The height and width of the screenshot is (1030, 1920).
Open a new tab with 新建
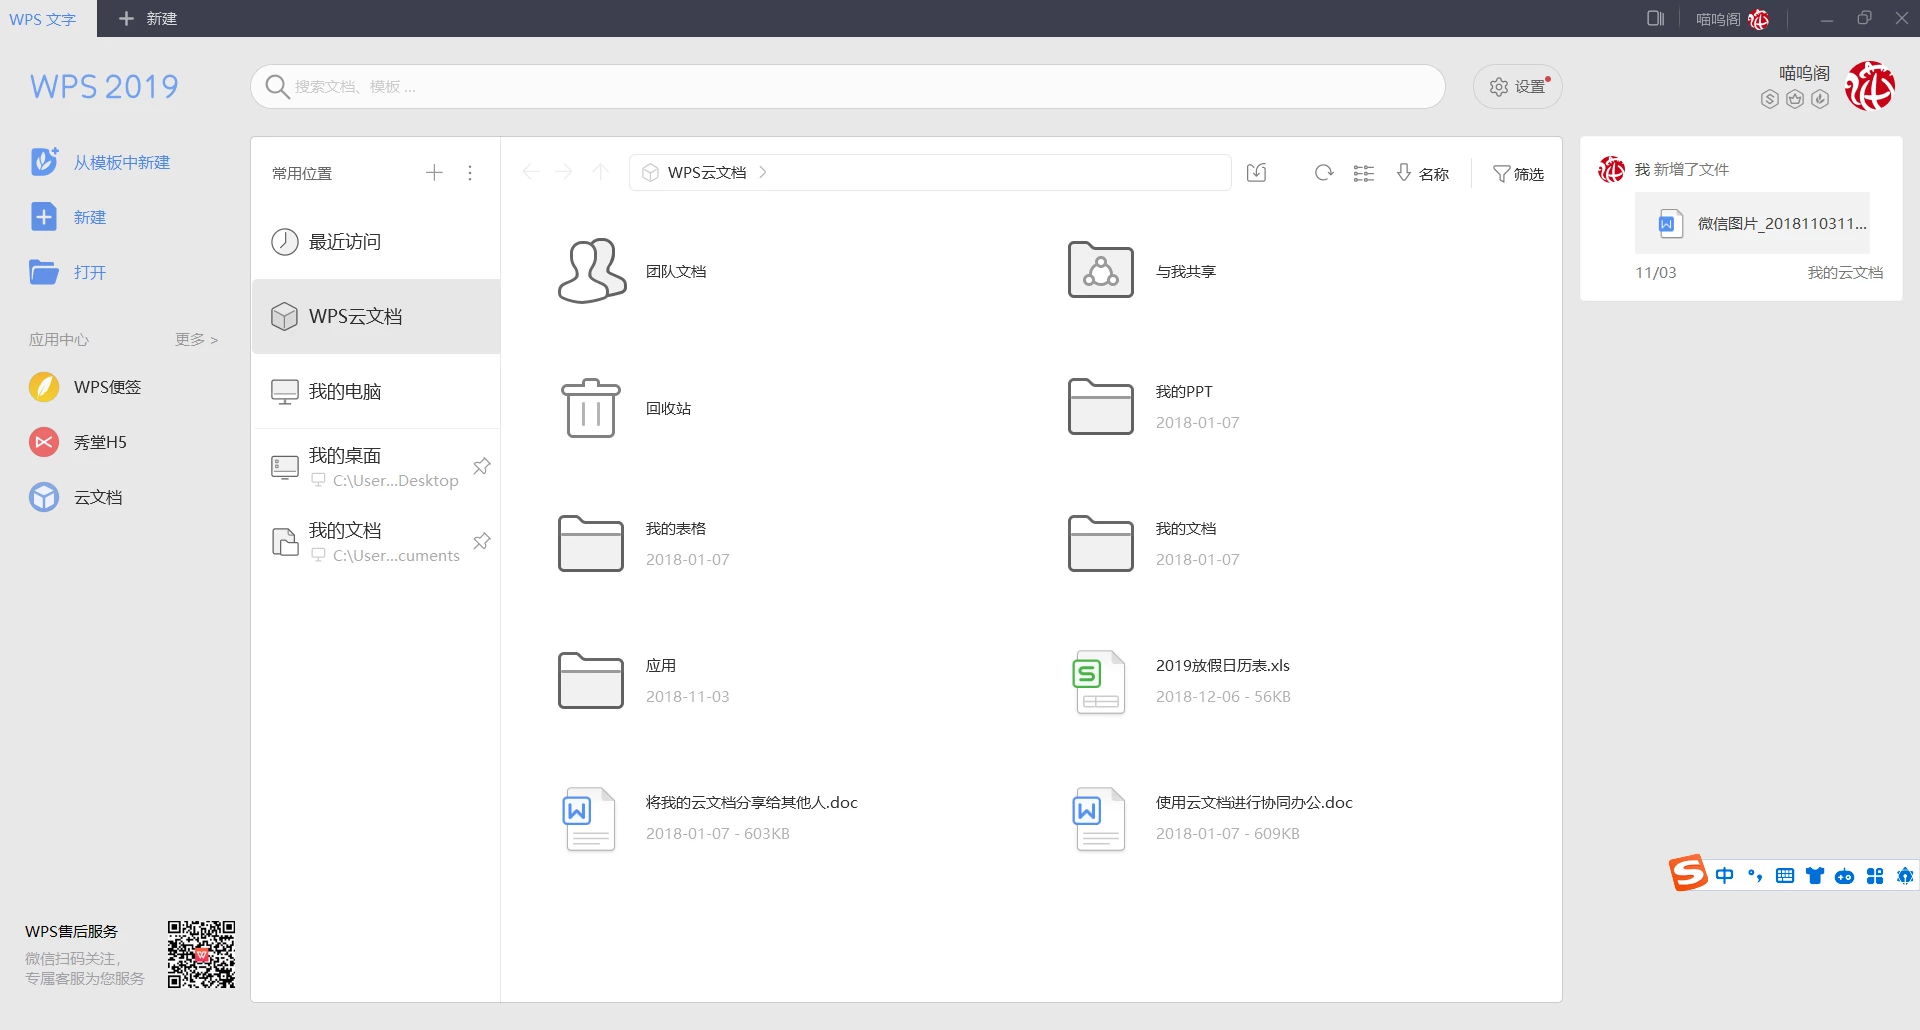[147, 18]
